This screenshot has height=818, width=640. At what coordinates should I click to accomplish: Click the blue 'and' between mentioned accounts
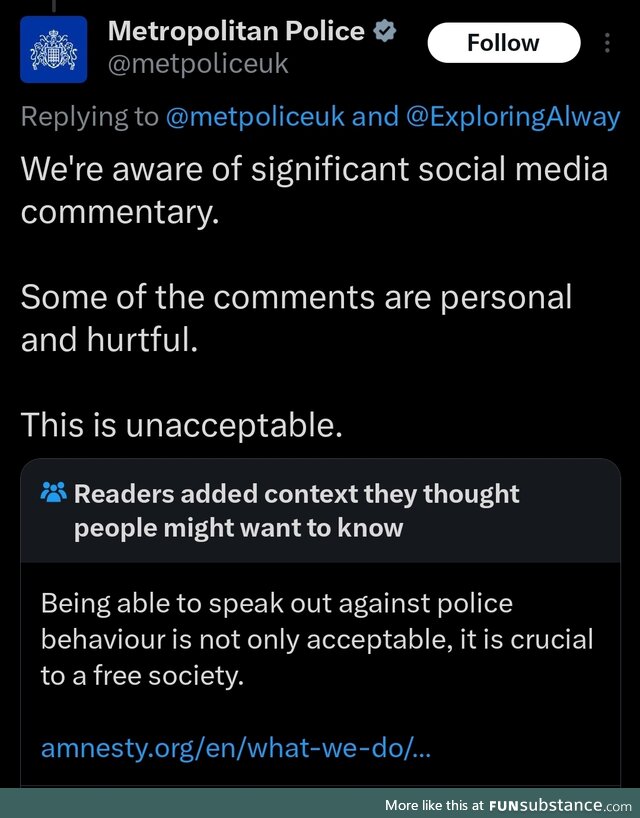[375, 116]
